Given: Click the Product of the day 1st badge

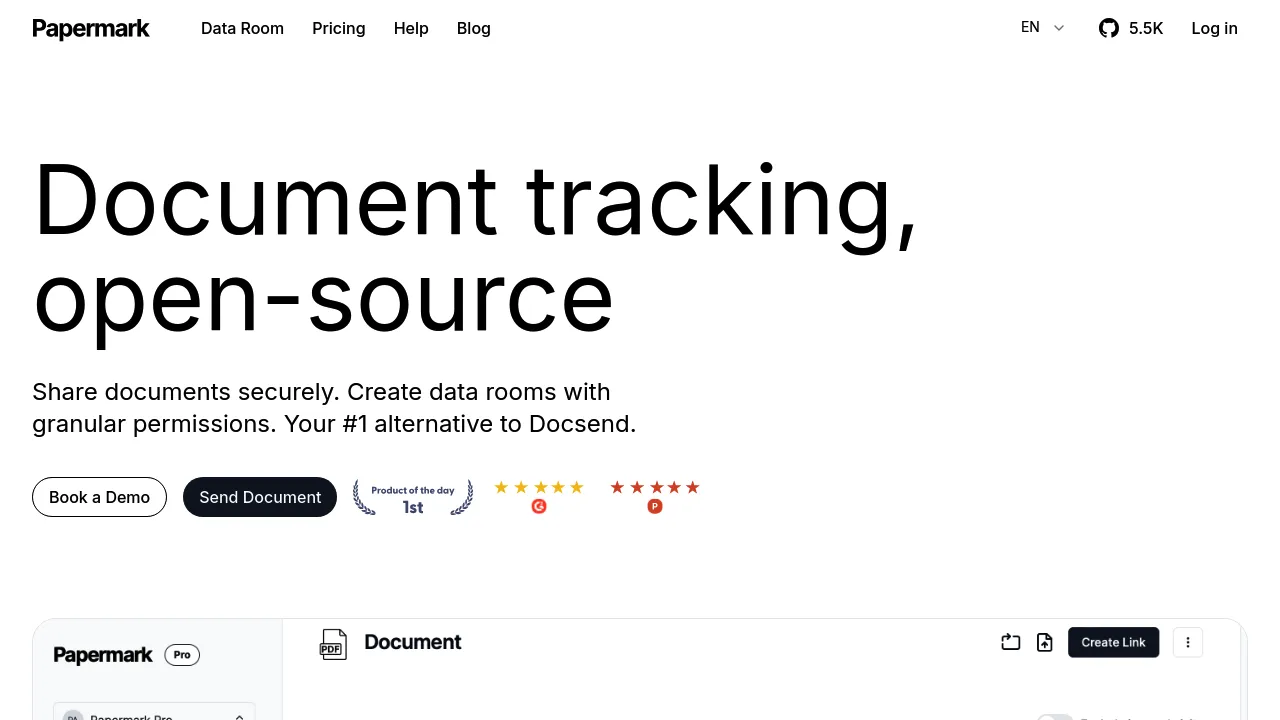Looking at the screenshot, I should pyautogui.click(x=413, y=497).
